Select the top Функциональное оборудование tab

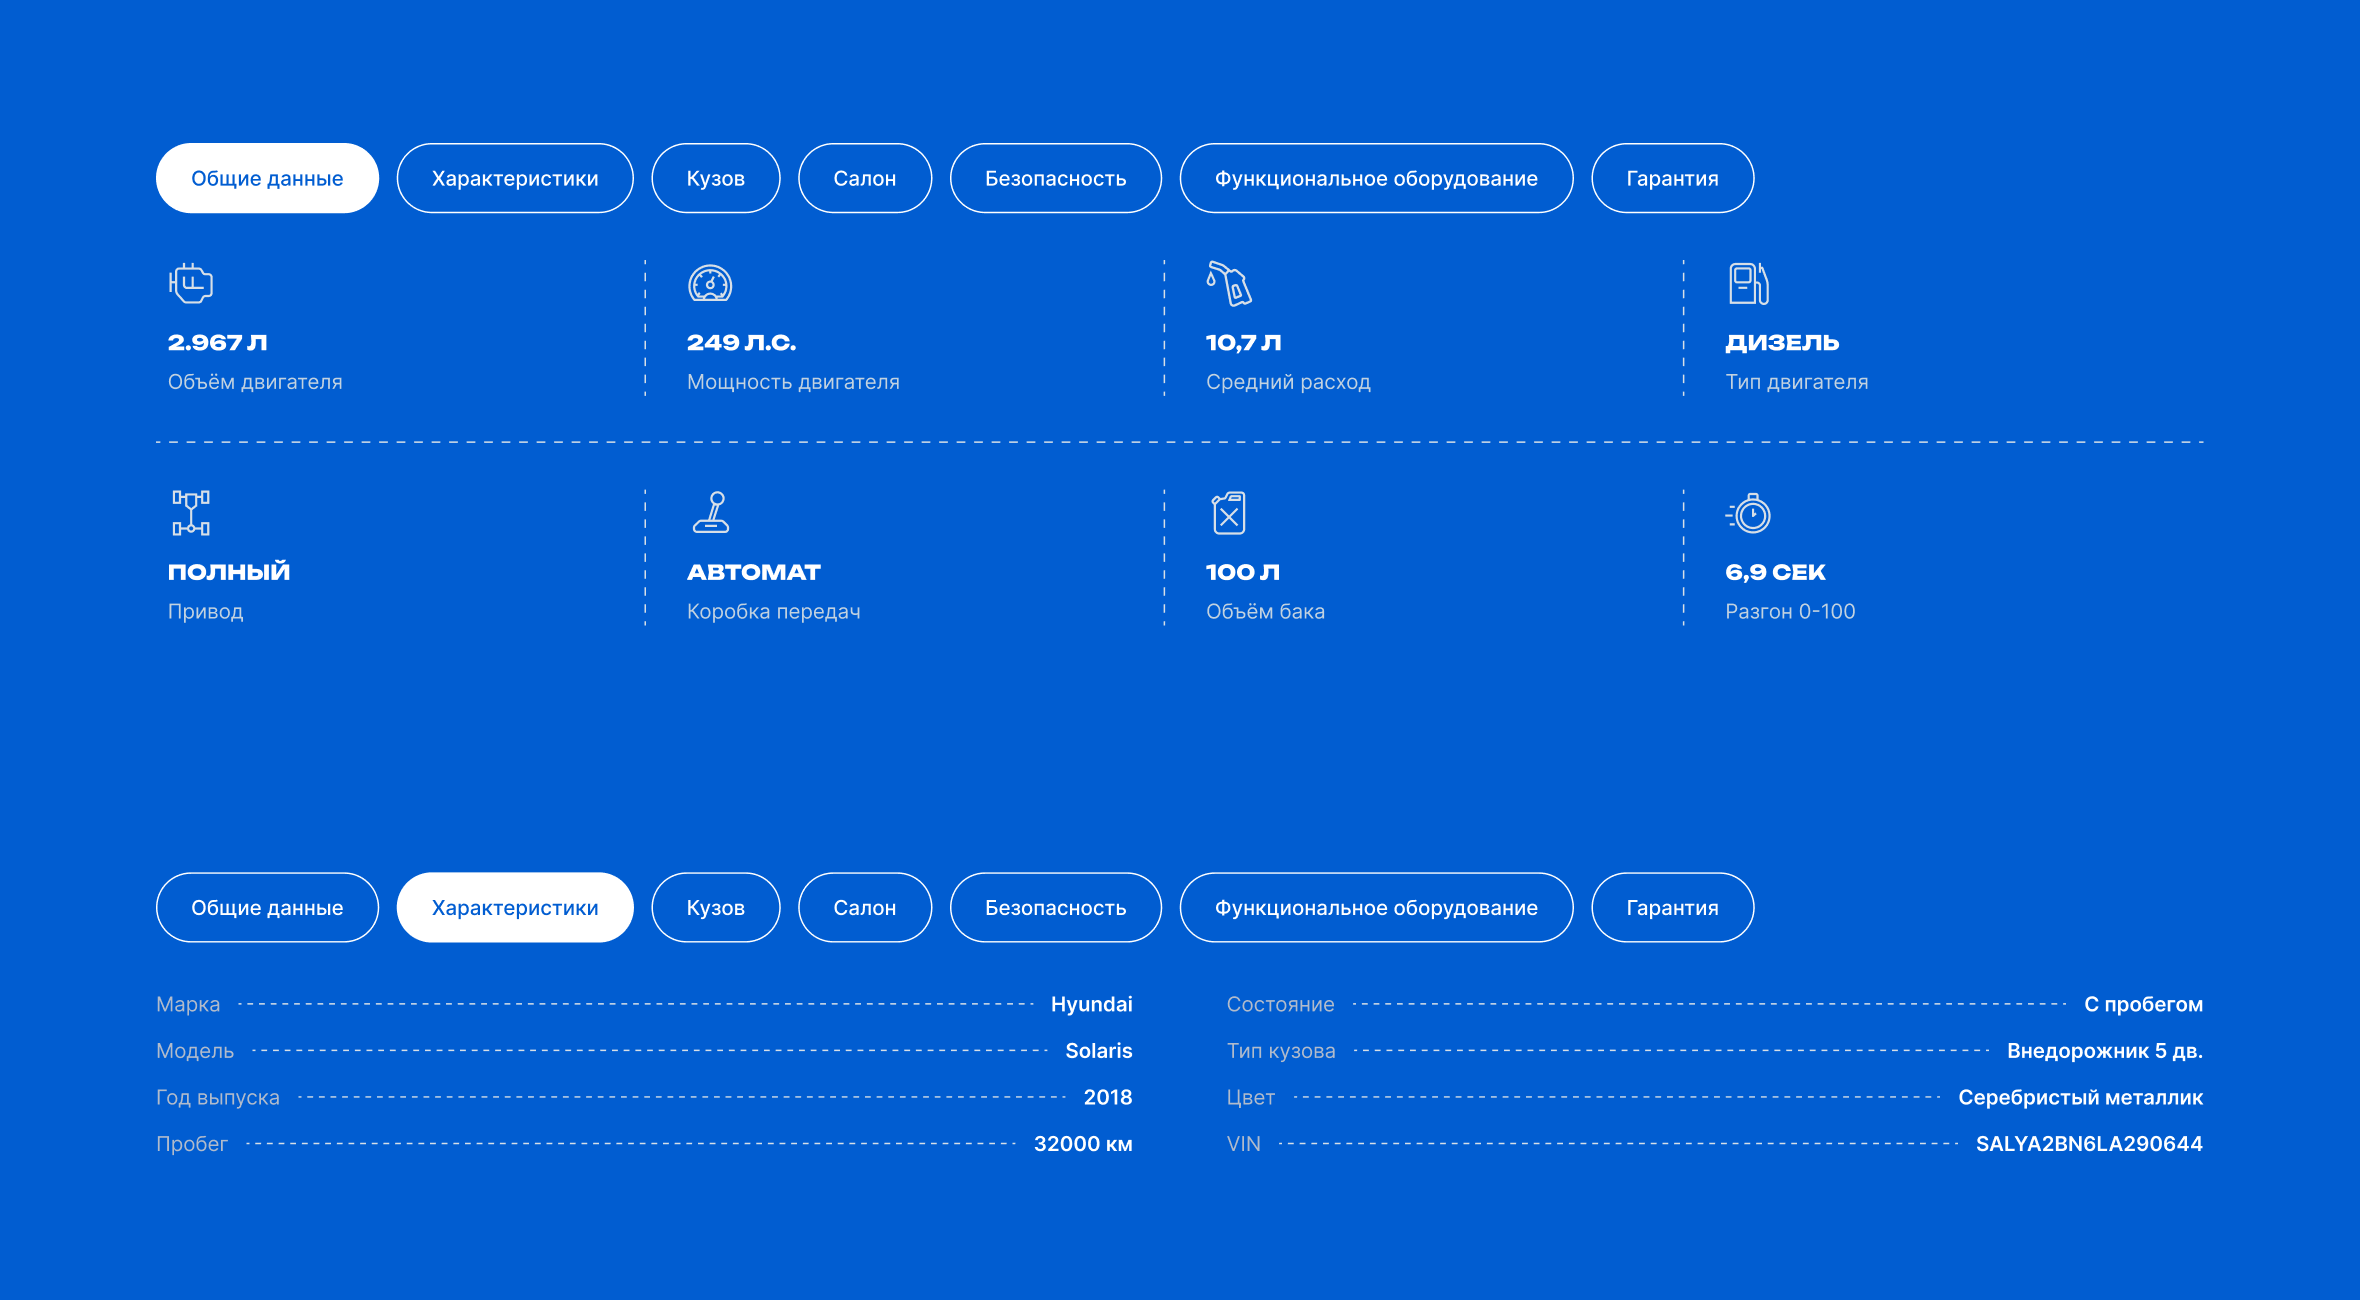[1376, 178]
